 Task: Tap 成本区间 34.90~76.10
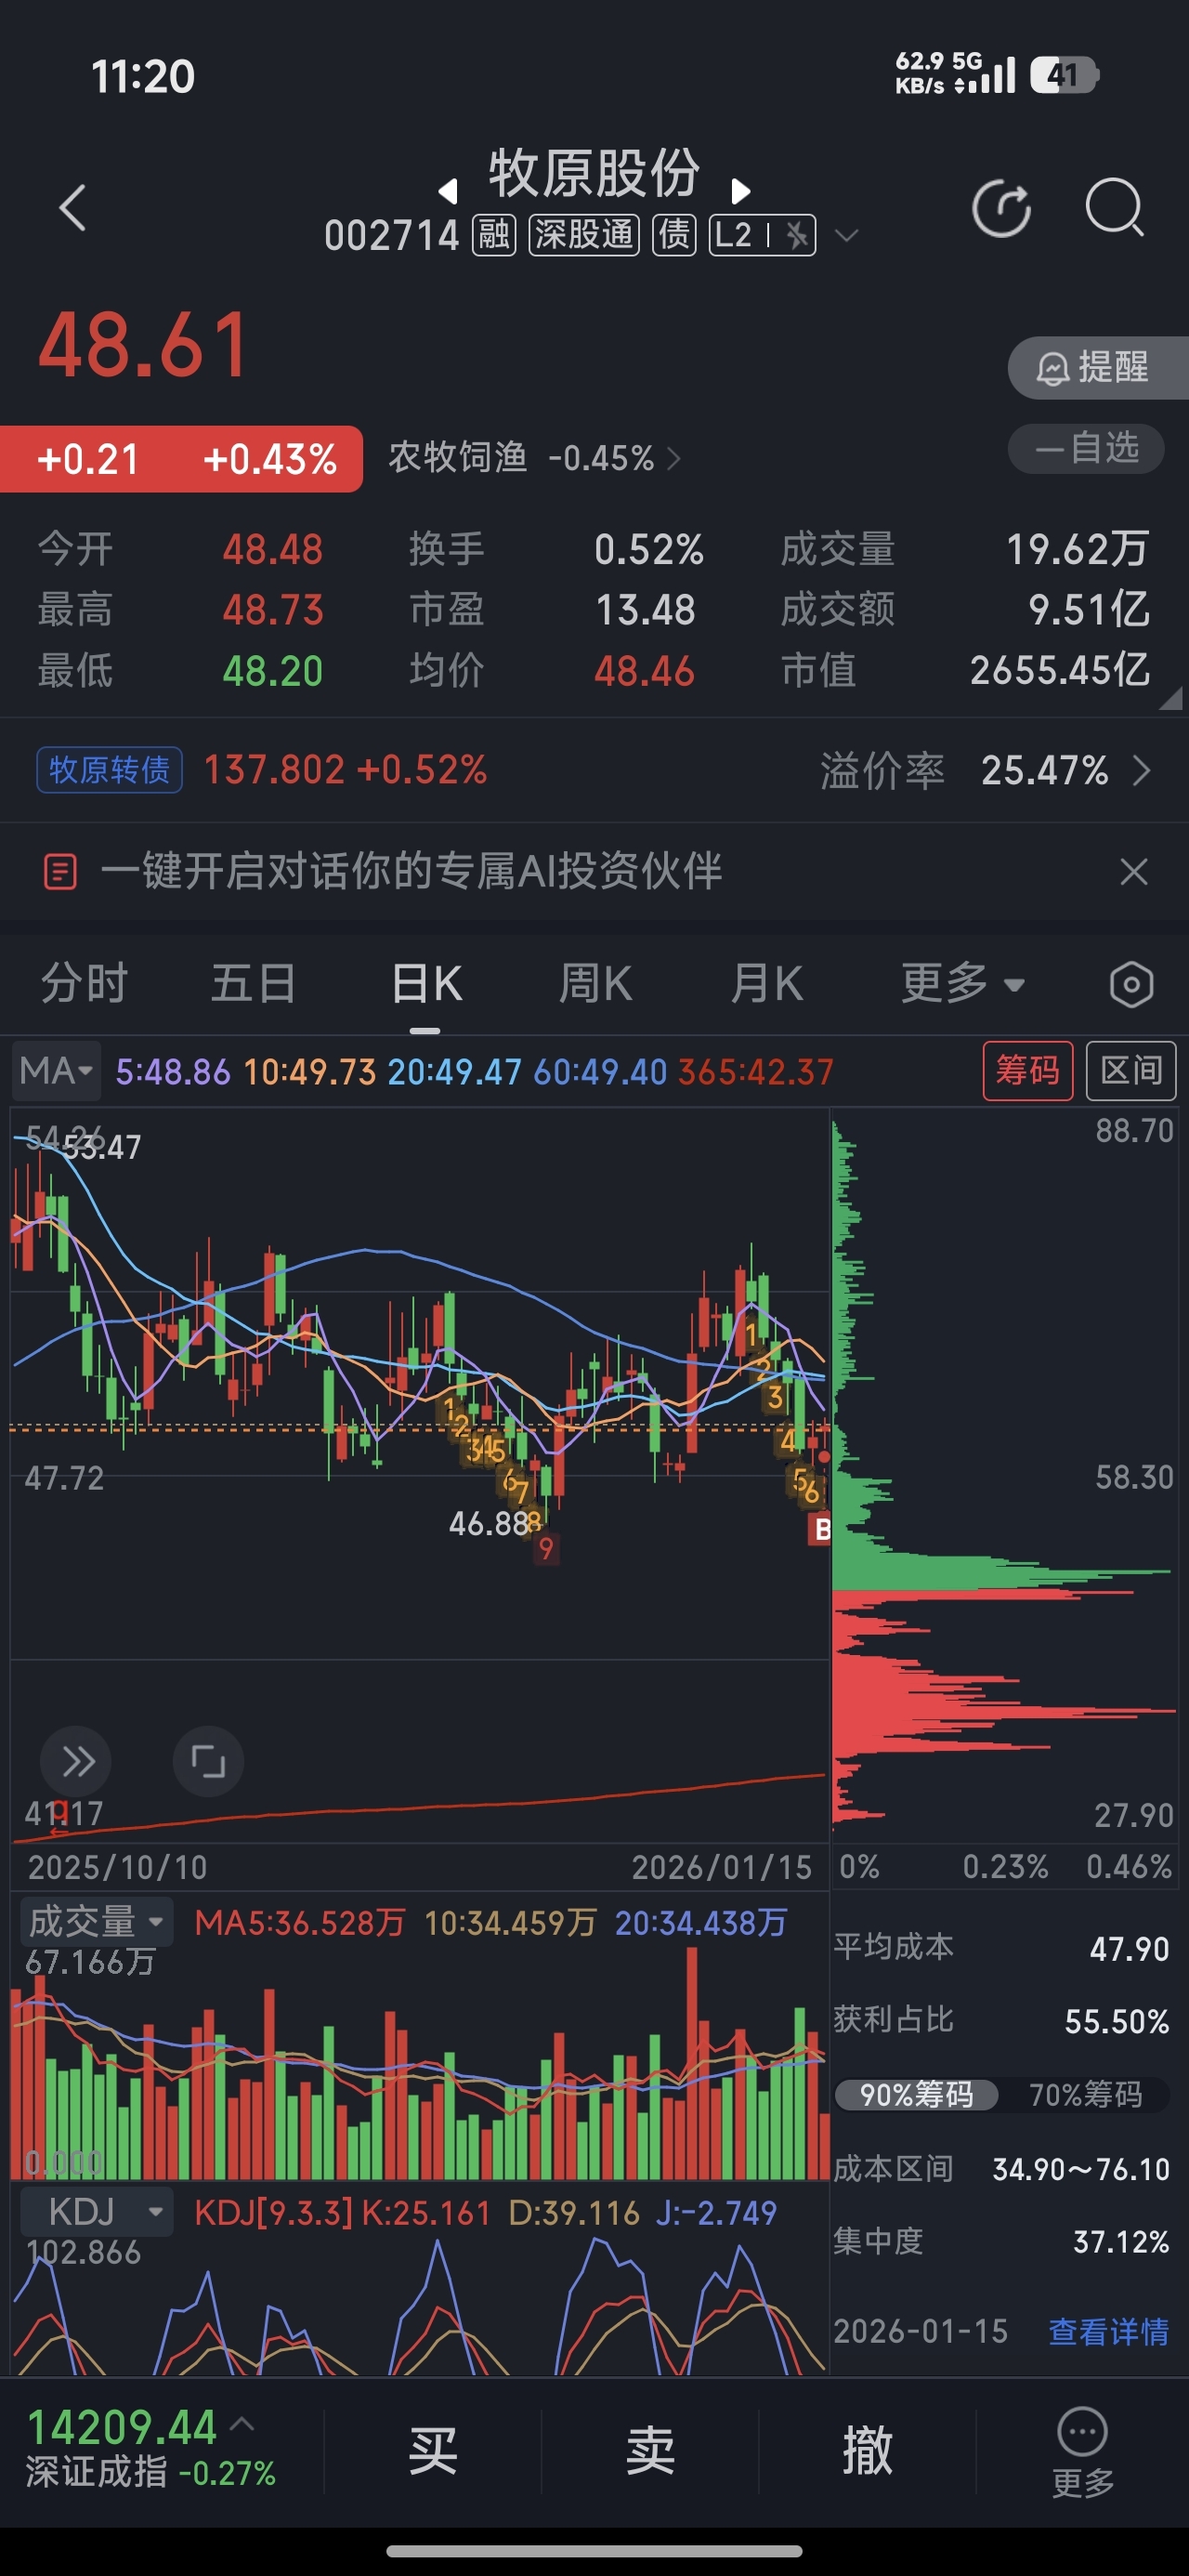1080,2169
